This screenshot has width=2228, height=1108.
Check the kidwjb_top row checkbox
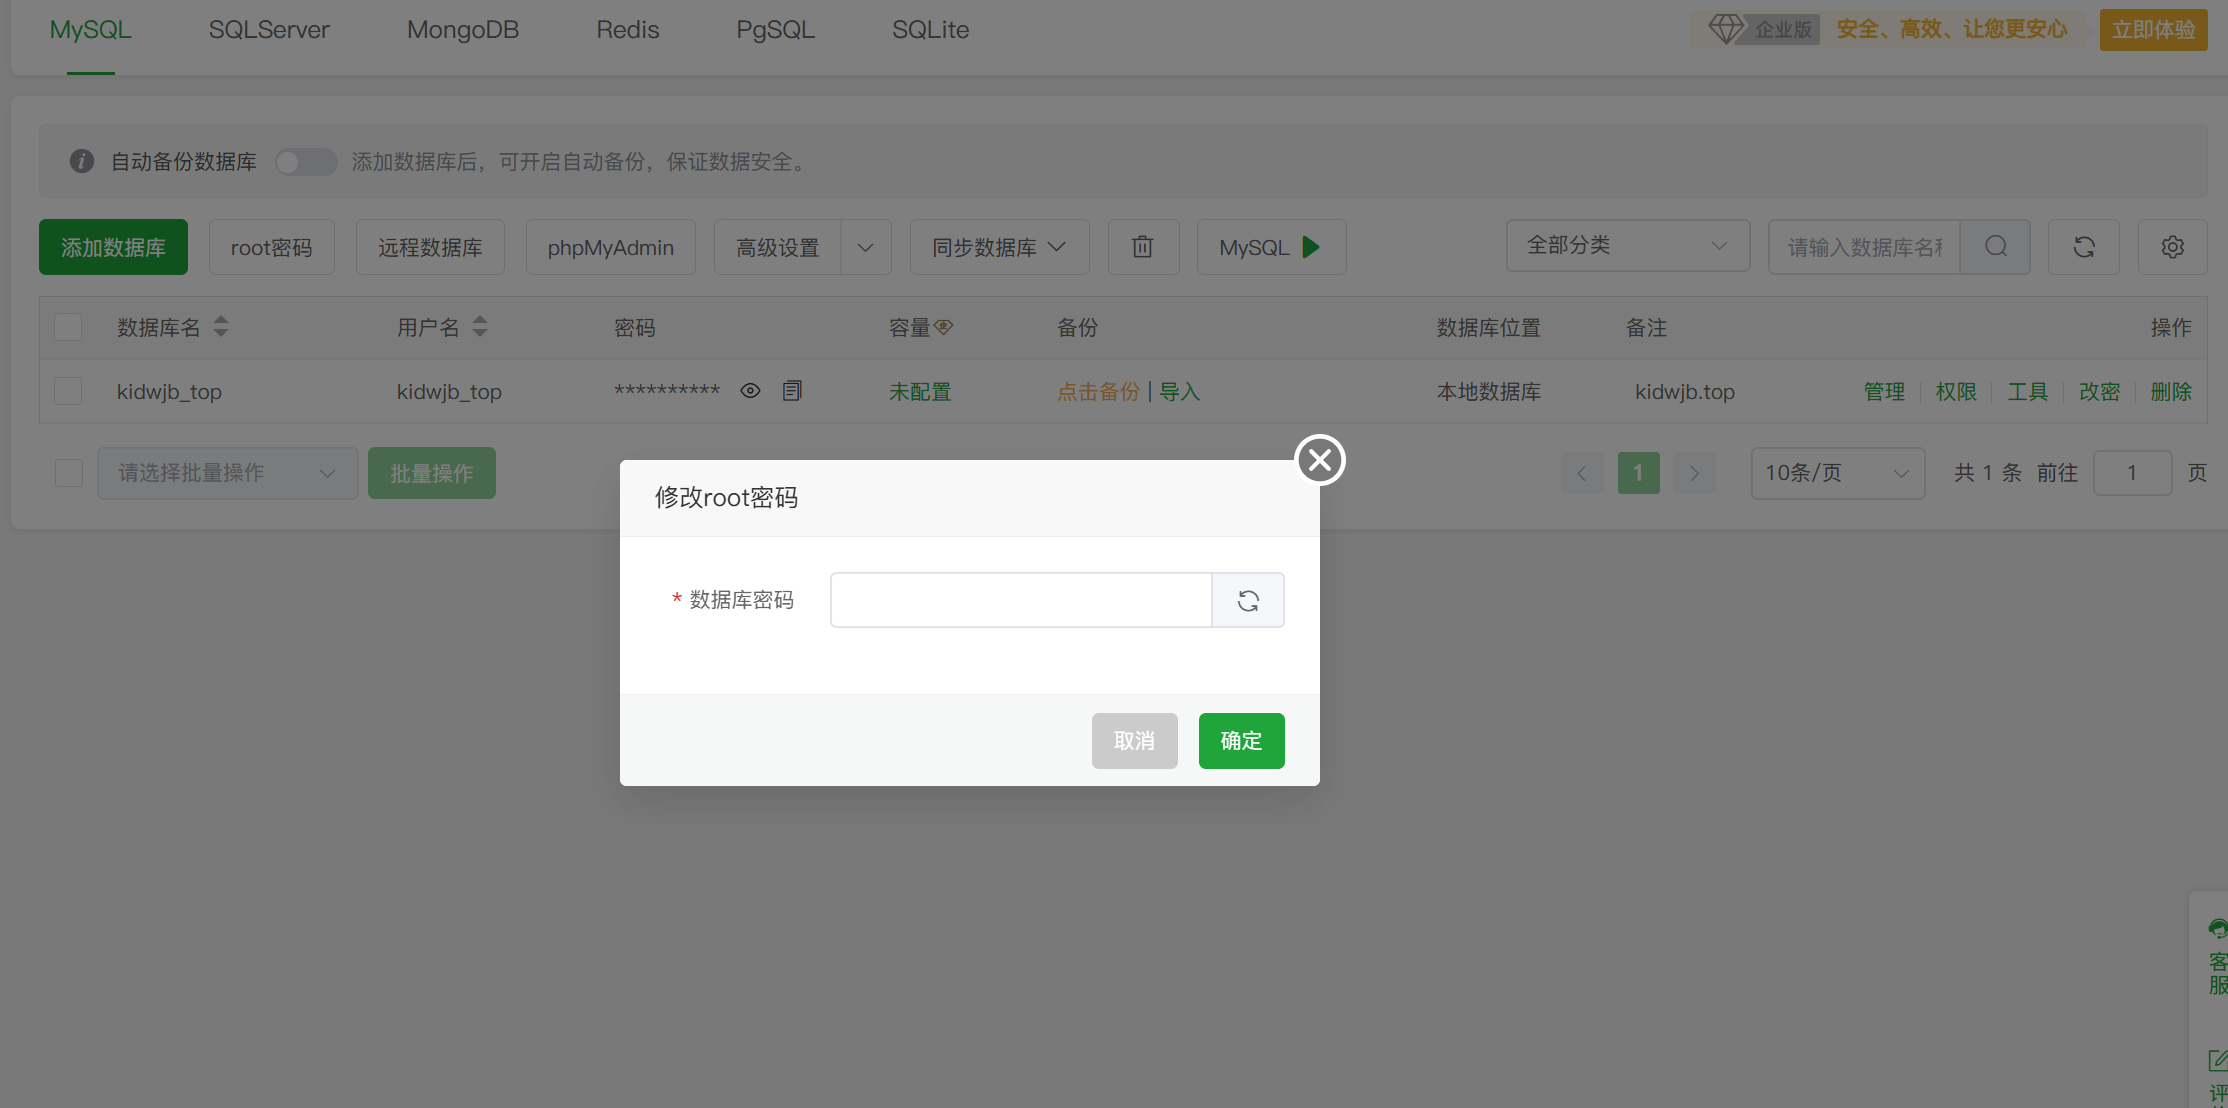(x=67, y=391)
